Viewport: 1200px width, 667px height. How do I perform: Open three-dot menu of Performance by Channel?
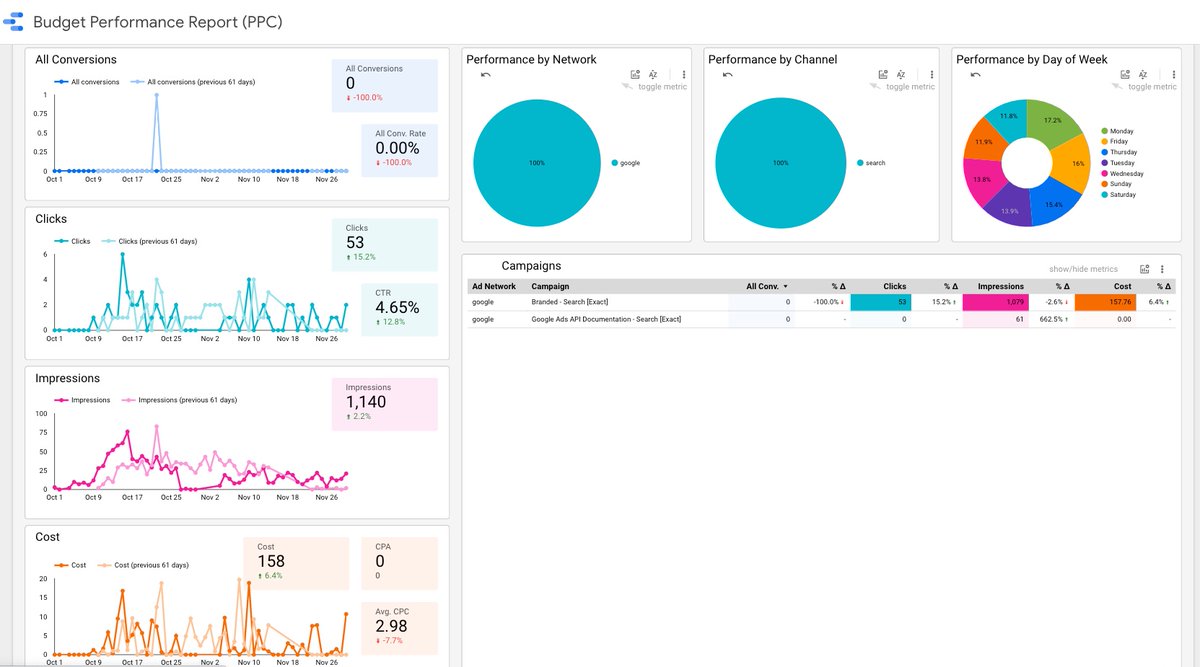pos(932,74)
